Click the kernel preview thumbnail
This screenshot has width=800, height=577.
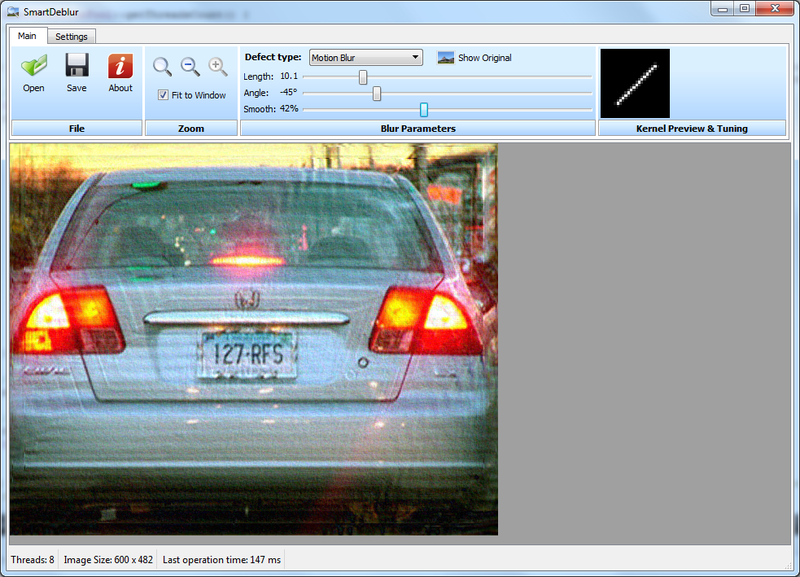point(634,82)
